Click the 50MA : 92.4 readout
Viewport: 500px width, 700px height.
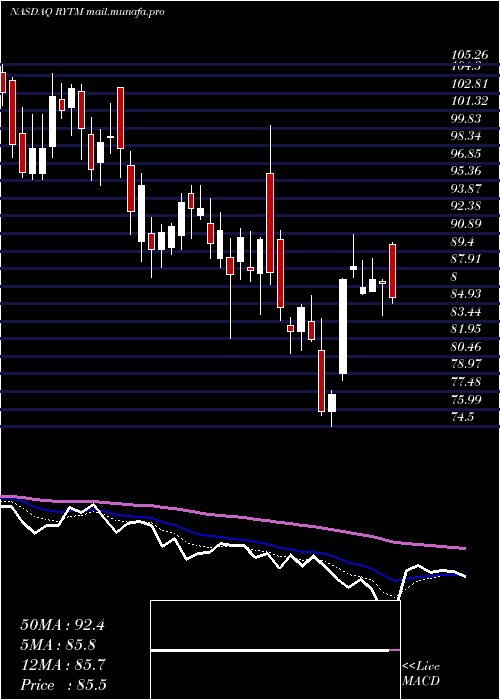click(x=62, y=625)
